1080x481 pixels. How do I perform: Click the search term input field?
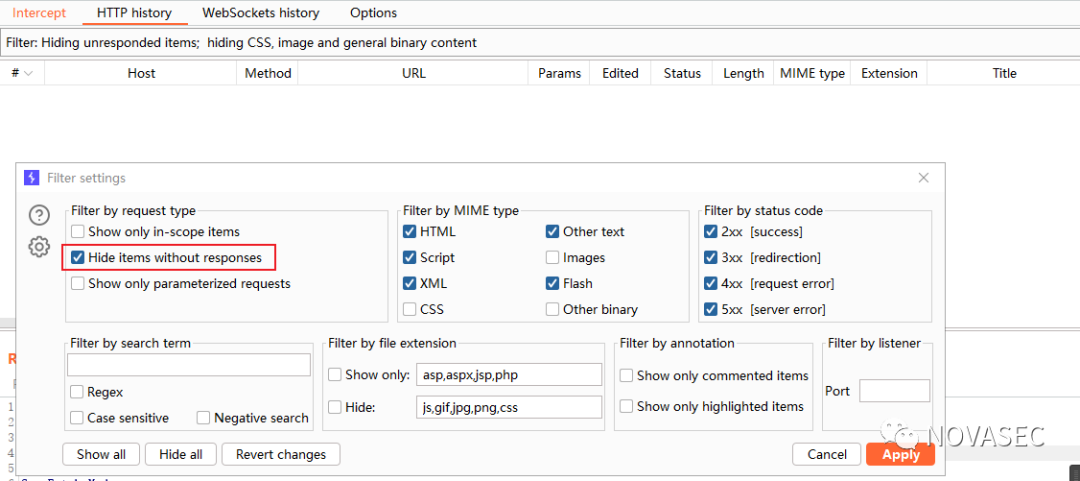click(188, 365)
